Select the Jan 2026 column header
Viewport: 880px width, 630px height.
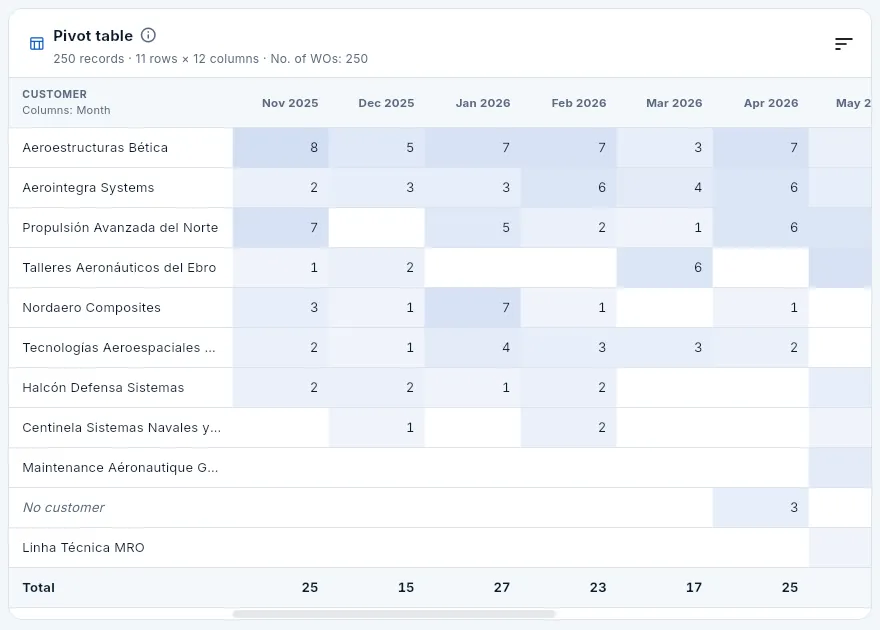pyautogui.click(x=483, y=103)
